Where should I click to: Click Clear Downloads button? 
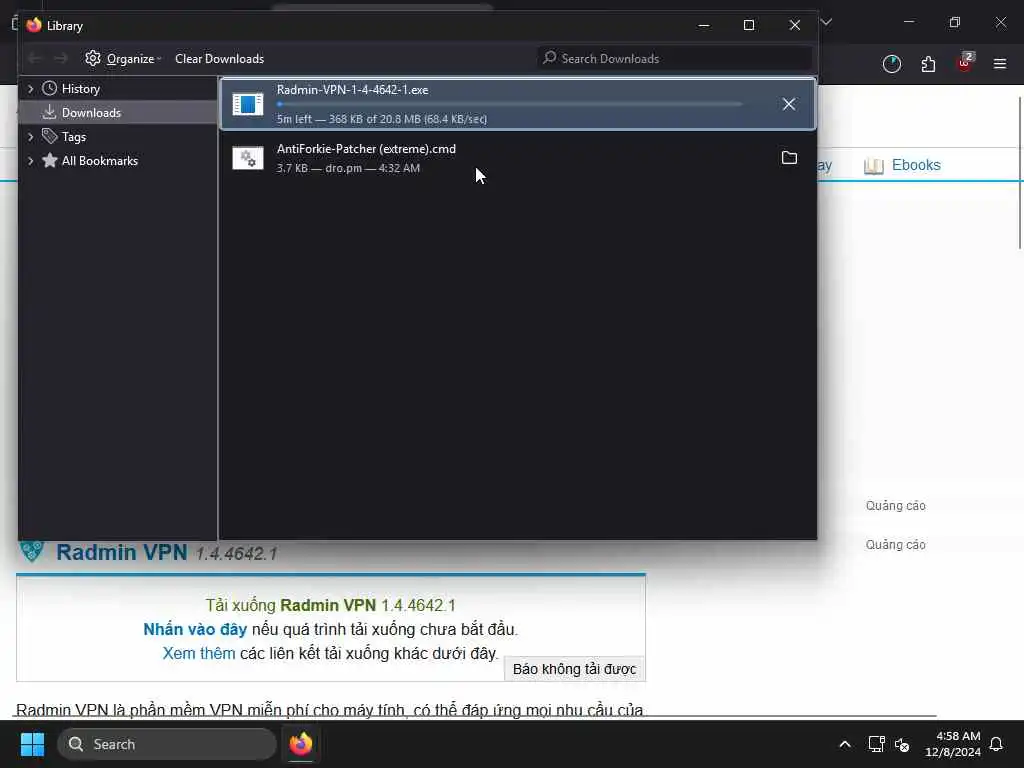point(219,59)
